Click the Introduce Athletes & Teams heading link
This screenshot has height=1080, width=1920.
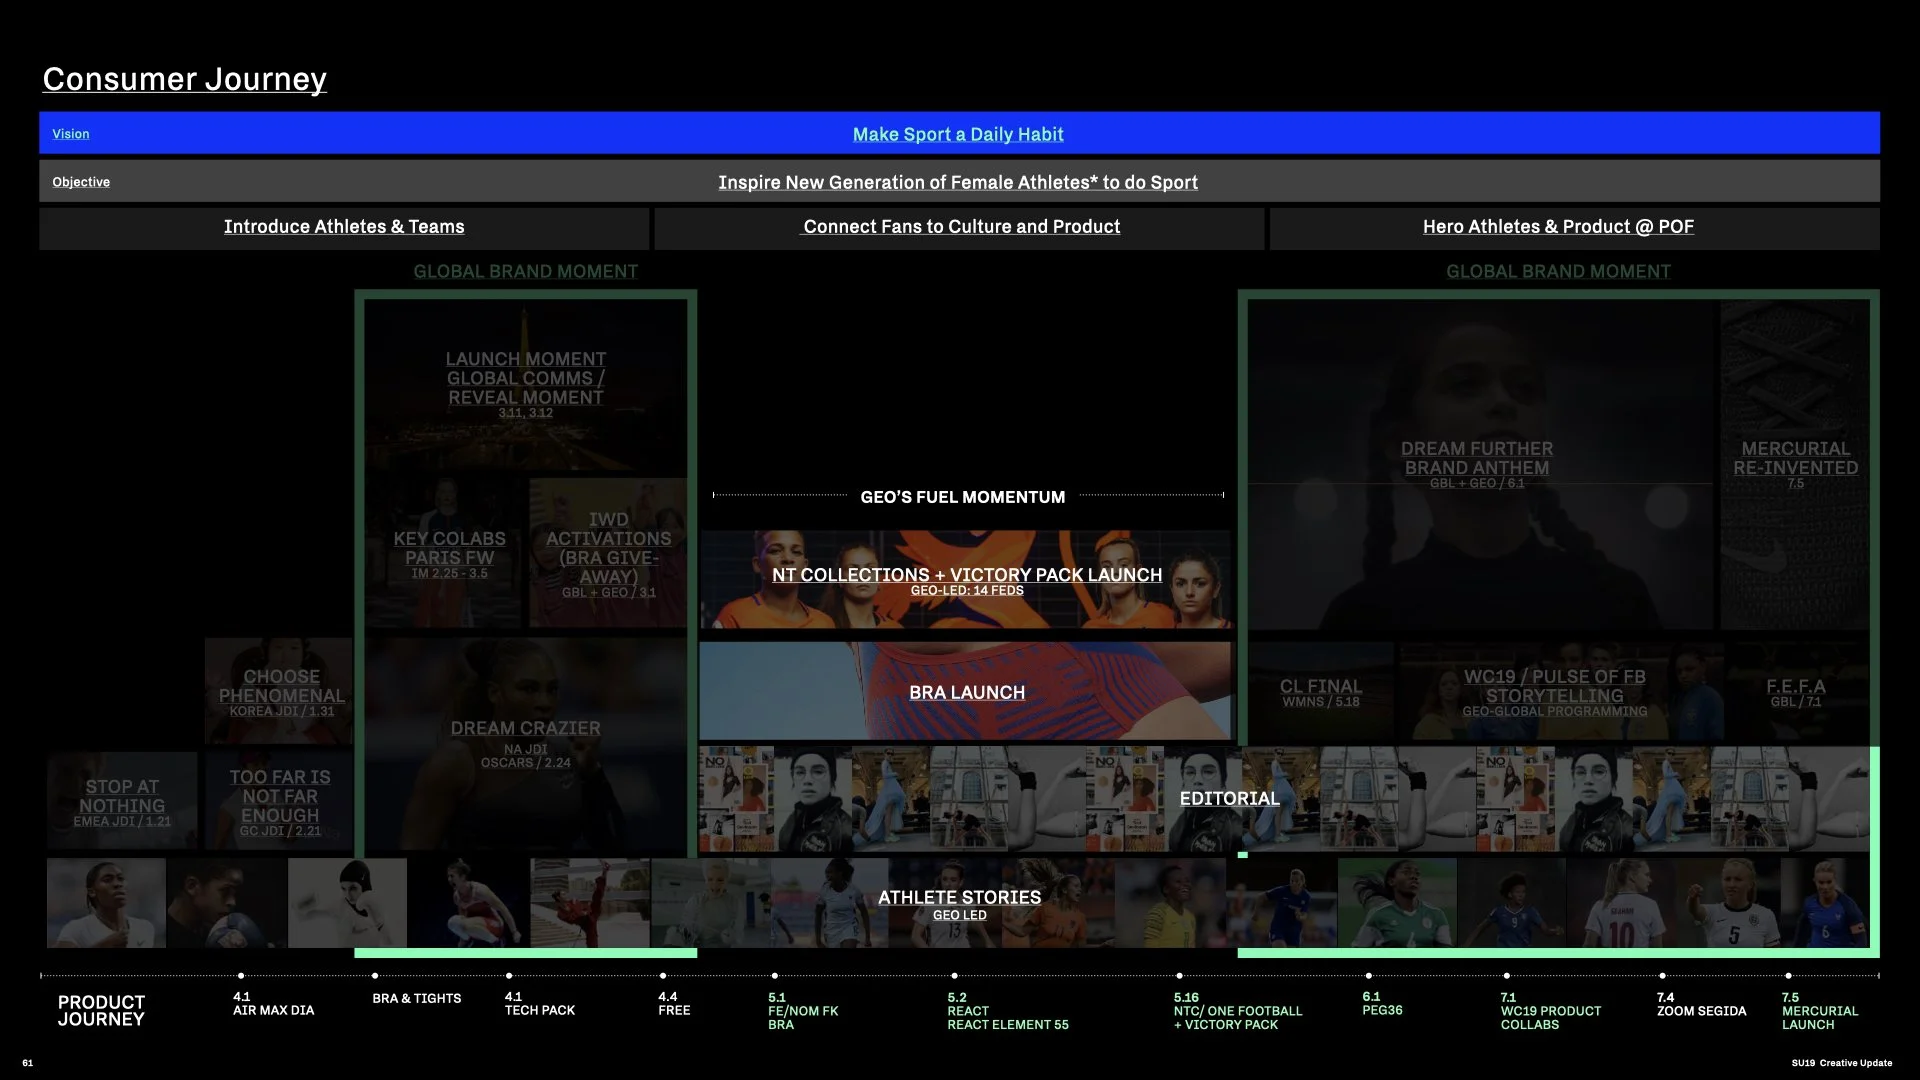click(x=344, y=227)
